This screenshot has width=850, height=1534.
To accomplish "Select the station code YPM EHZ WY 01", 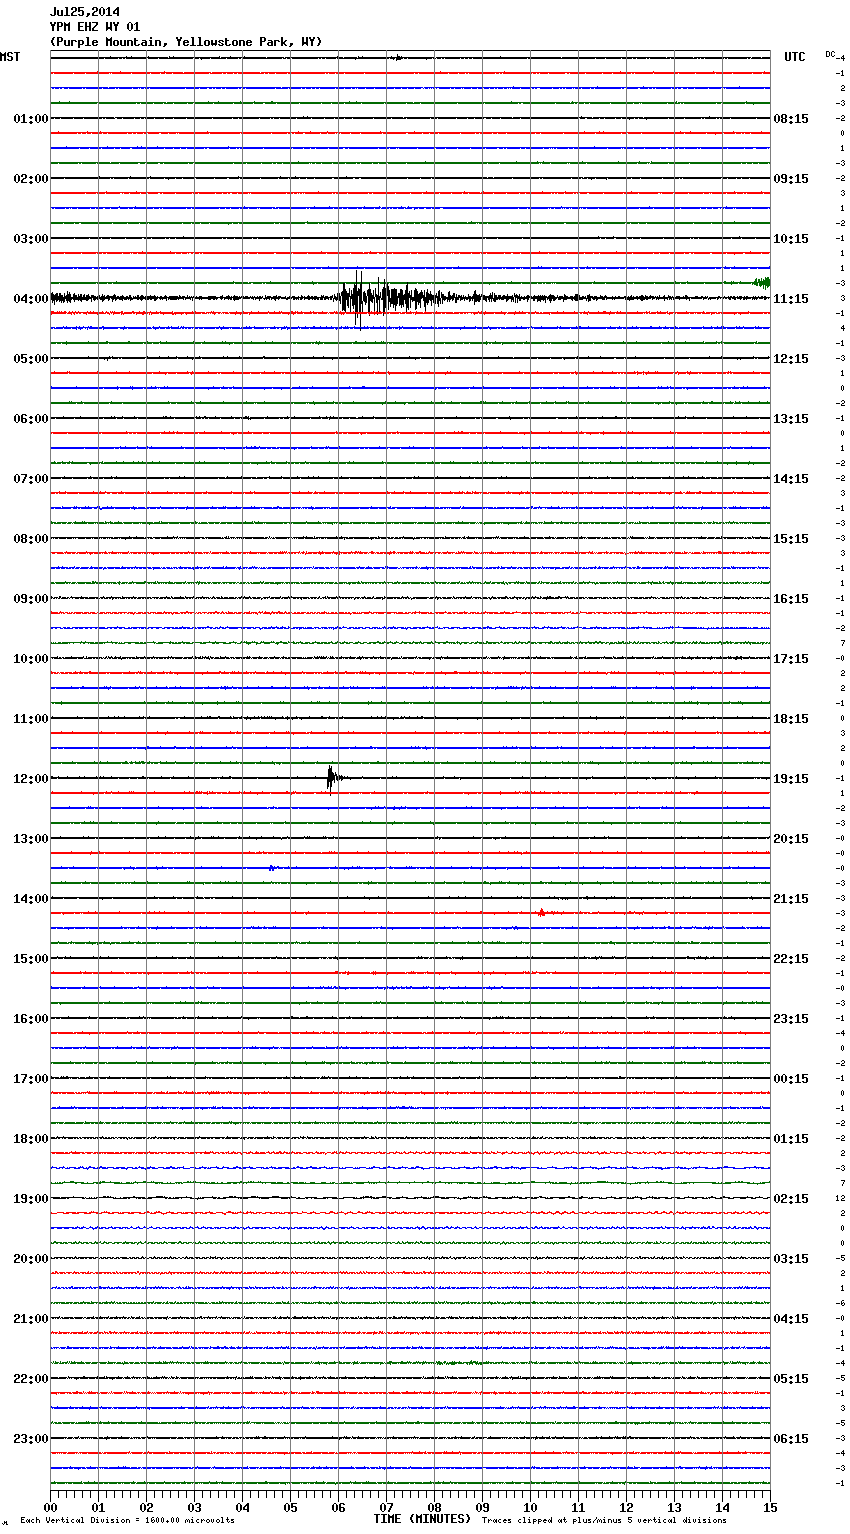I will point(95,27).
